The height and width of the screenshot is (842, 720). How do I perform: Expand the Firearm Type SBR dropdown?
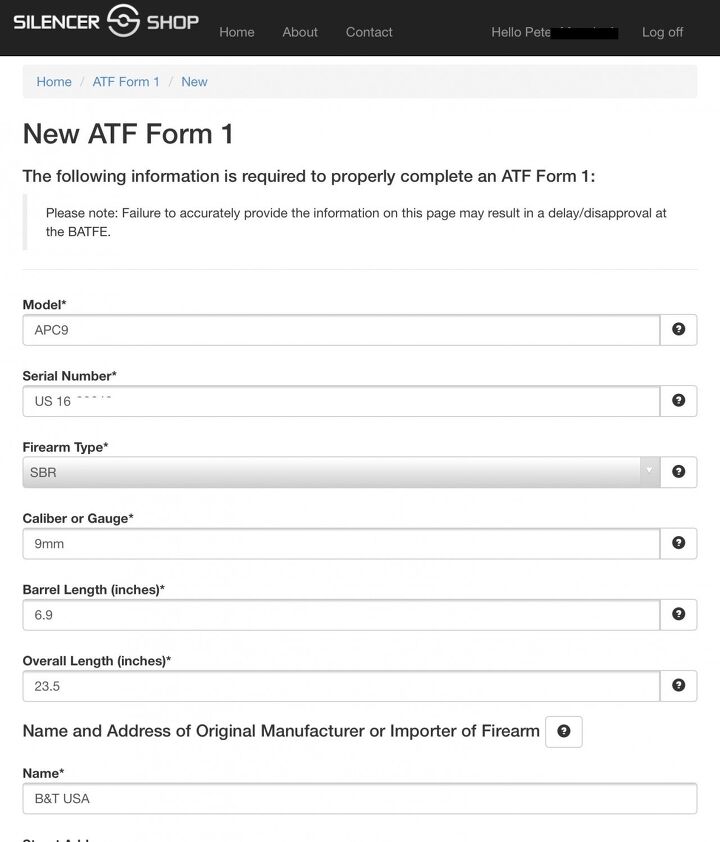tap(340, 472)
